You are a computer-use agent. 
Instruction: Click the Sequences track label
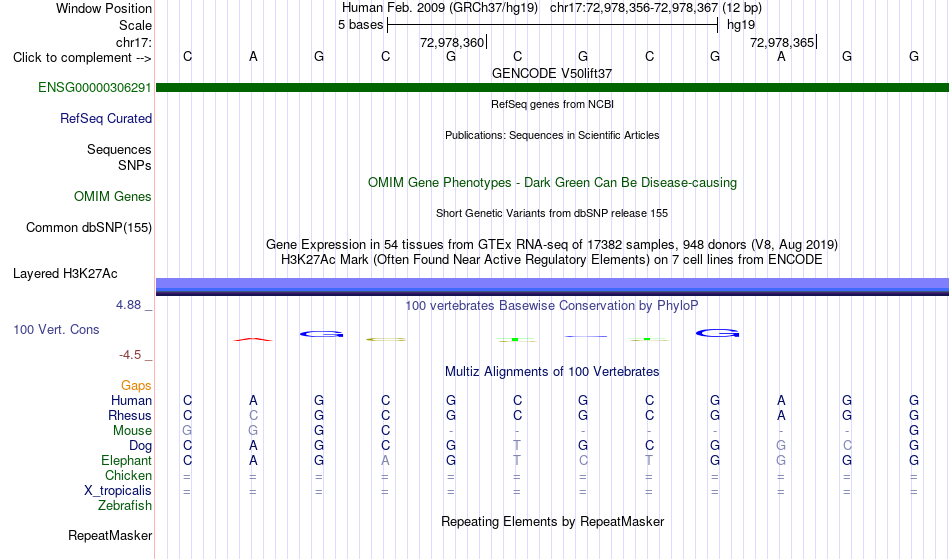[x=119, y=150]
